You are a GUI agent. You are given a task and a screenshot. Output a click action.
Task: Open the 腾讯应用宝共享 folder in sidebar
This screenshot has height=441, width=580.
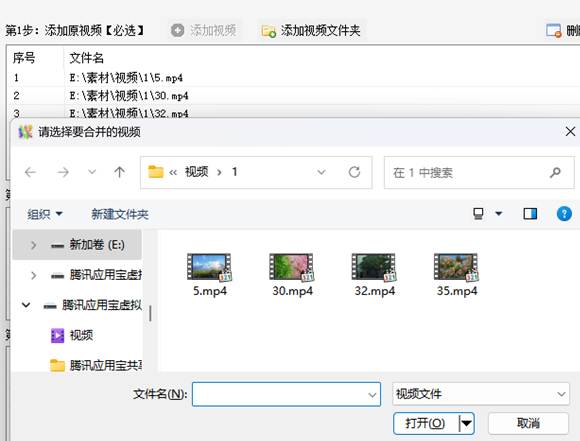click(96, 366)
